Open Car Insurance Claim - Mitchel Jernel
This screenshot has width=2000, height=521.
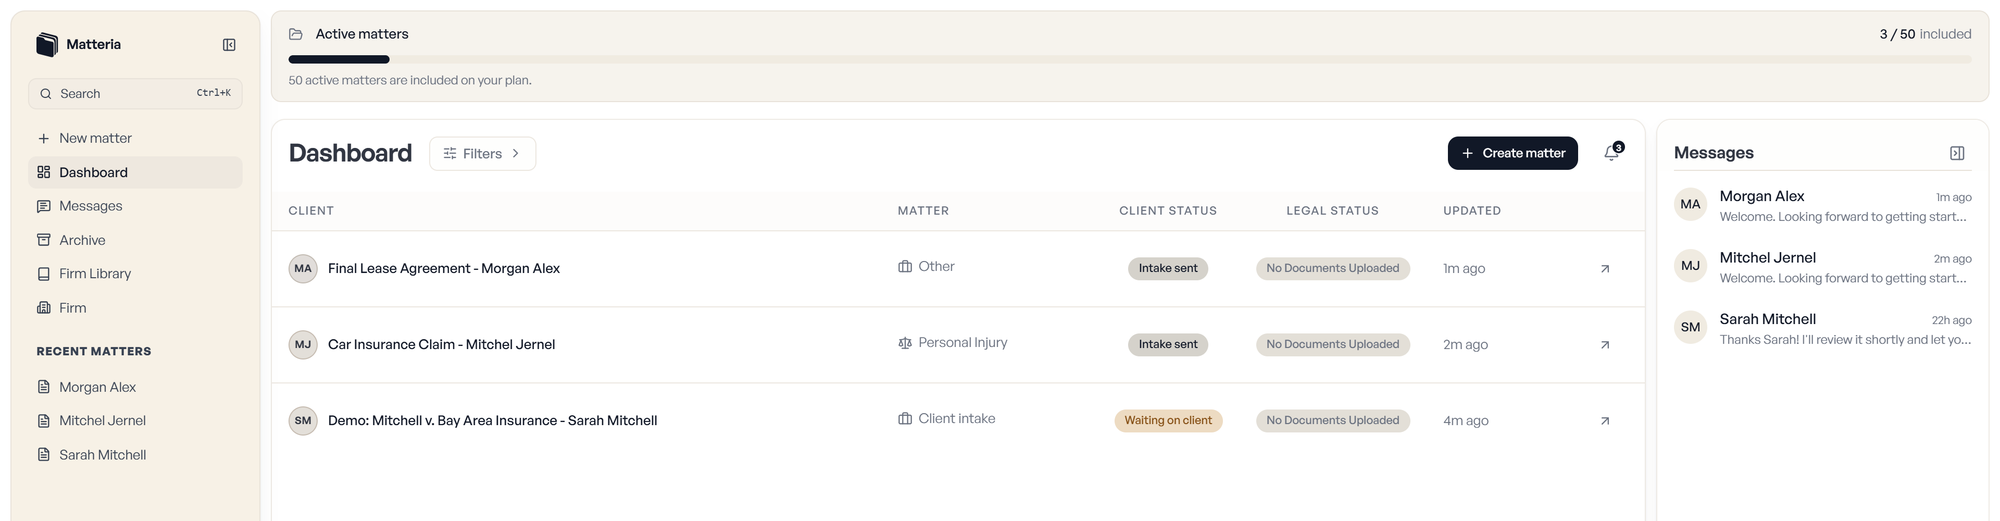(x=441, y=345)
